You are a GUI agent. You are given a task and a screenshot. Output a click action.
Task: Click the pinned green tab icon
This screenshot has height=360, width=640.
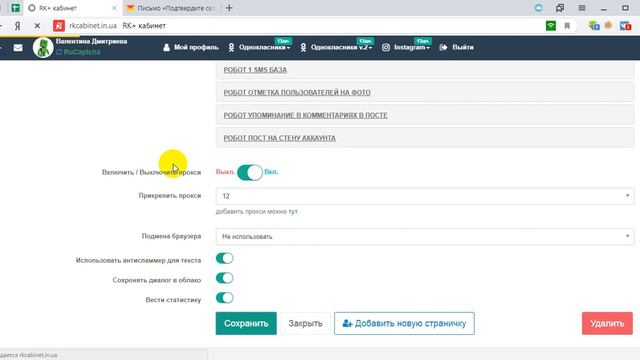pos(16,8)
